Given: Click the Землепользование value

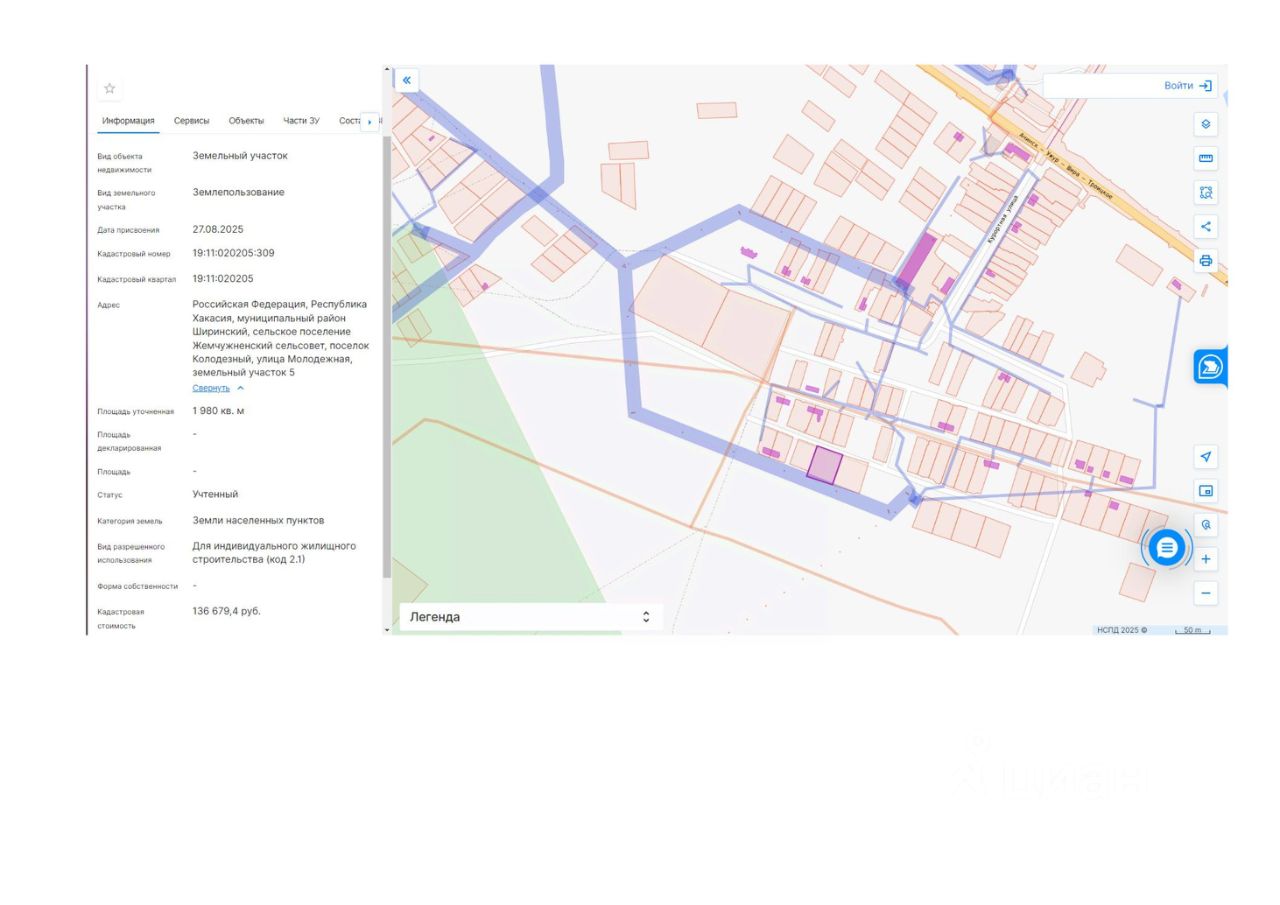Looking at the screenshot, I should pos(239,192).
